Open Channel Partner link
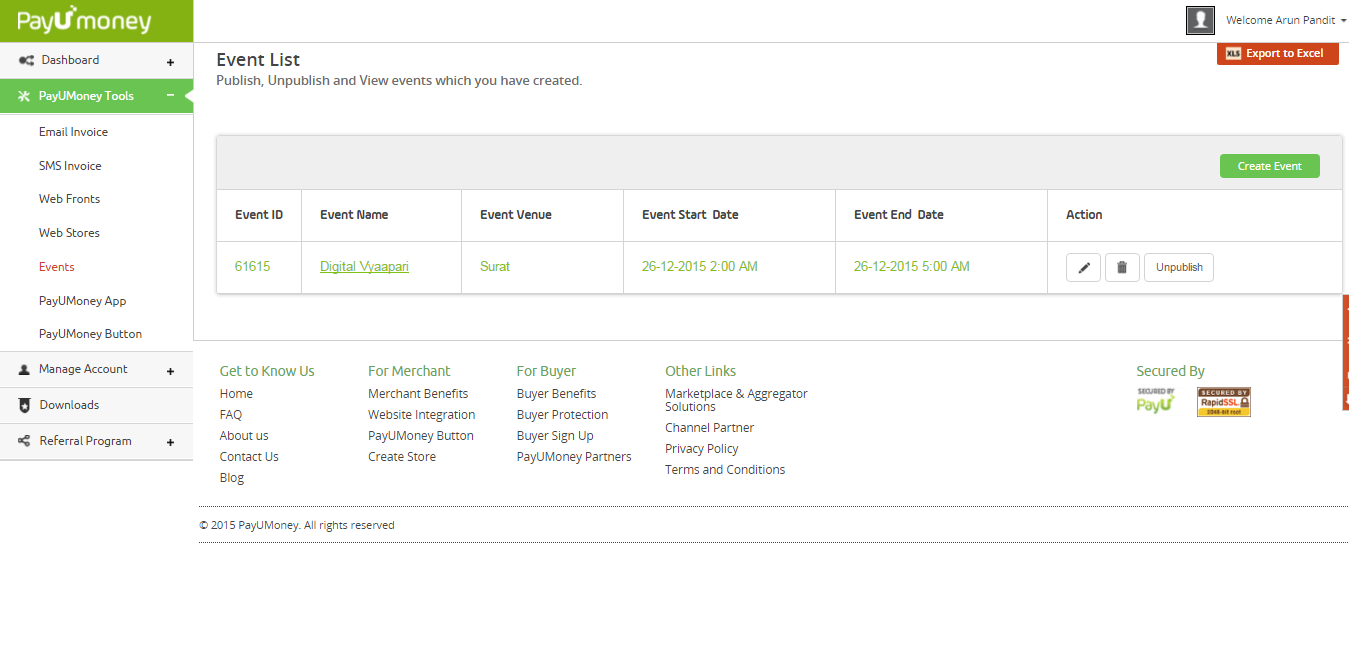 pos(710,428)
